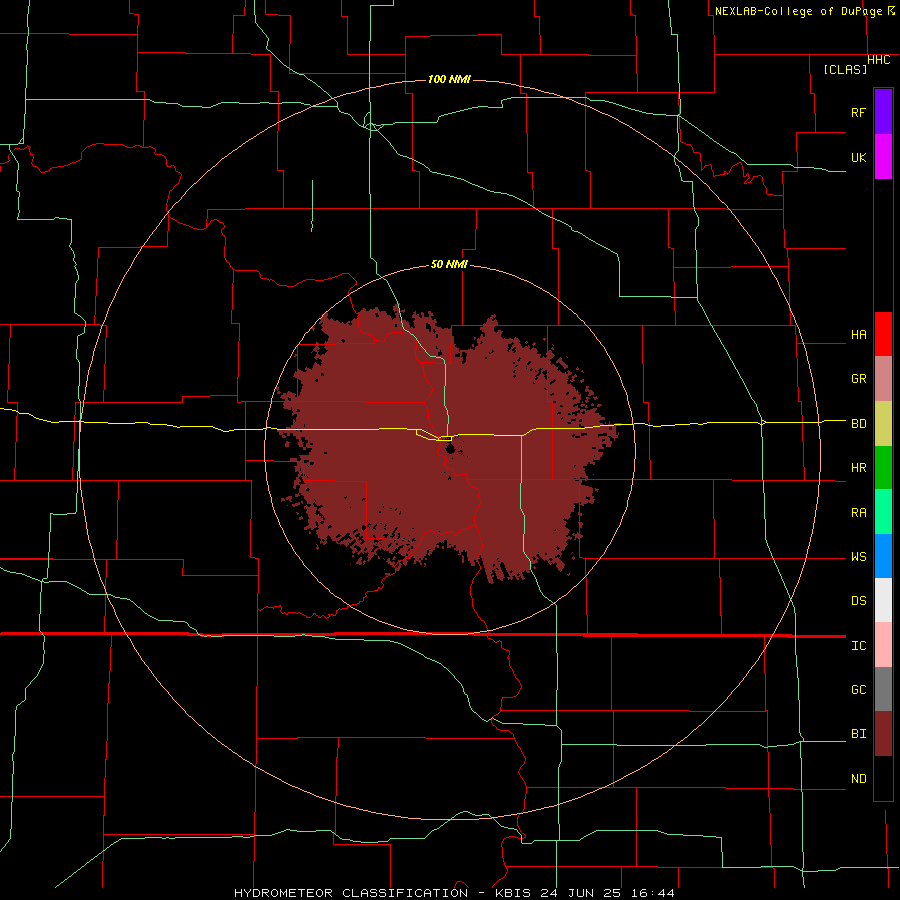Click the IC legend label
The image size is (900, 900).
pyautogui.click(x=858, y=646)
